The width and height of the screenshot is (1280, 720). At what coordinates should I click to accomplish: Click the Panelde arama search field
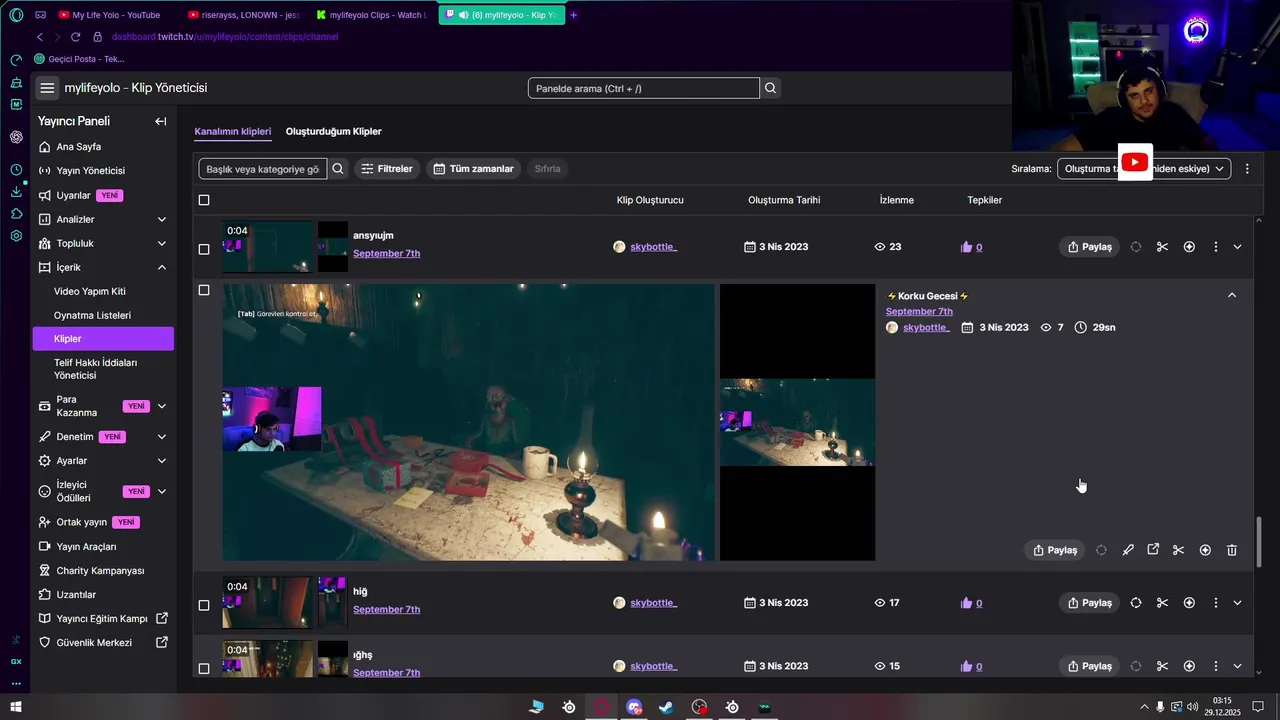click(x=644, y=88)
